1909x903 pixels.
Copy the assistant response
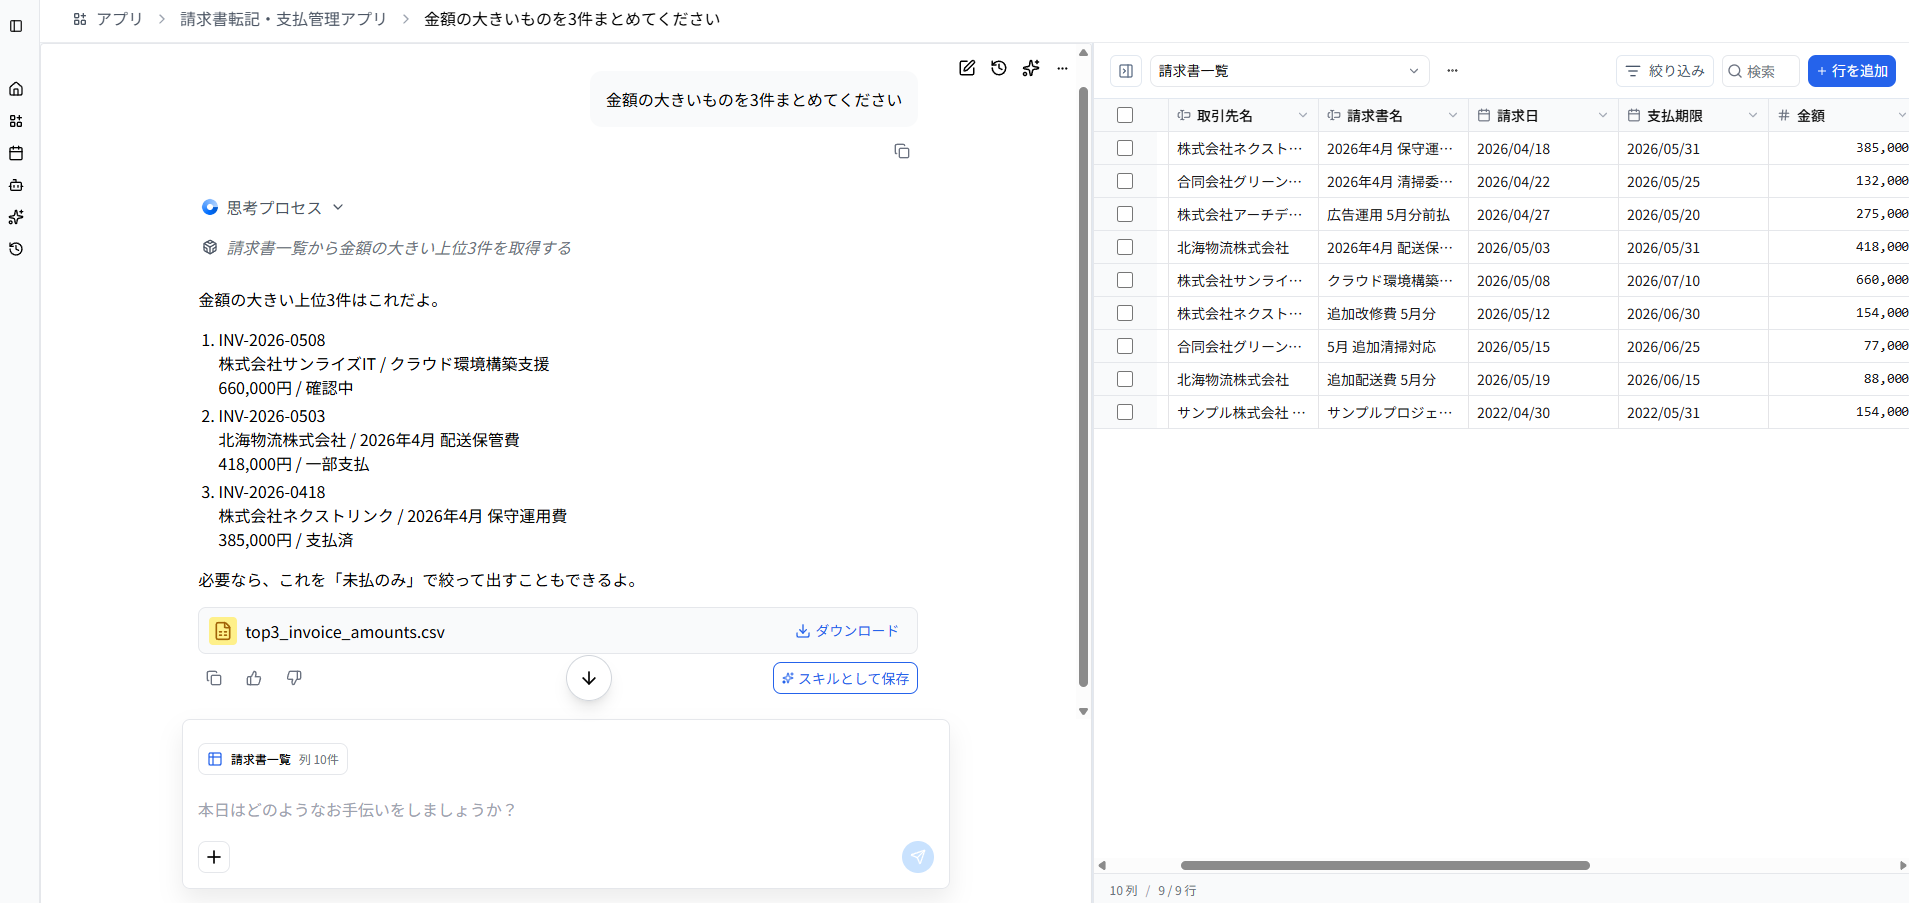coord(214,678)
